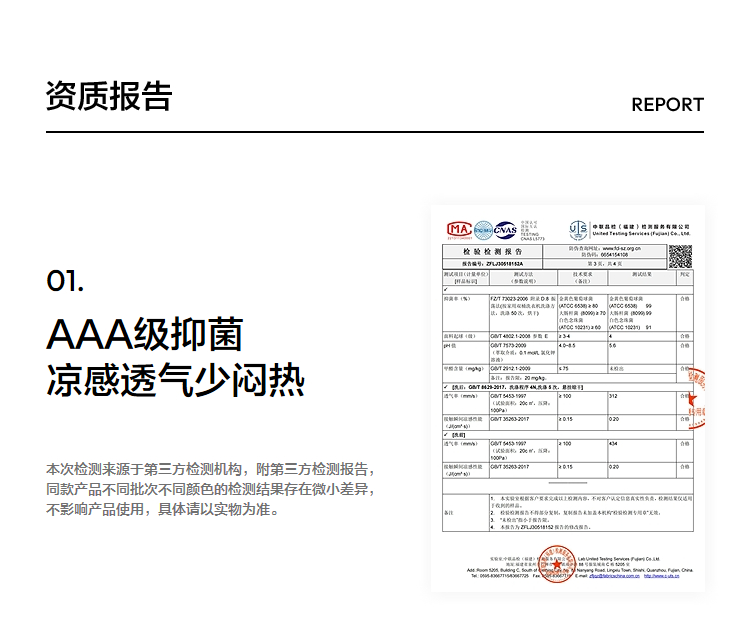Click the AAA级抑菌 headline

point(145,334)
